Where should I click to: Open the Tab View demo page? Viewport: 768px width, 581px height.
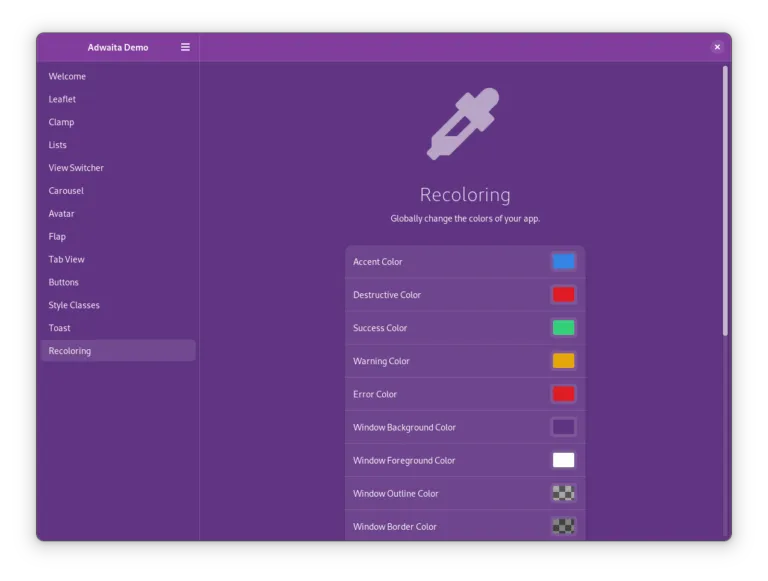67,259
